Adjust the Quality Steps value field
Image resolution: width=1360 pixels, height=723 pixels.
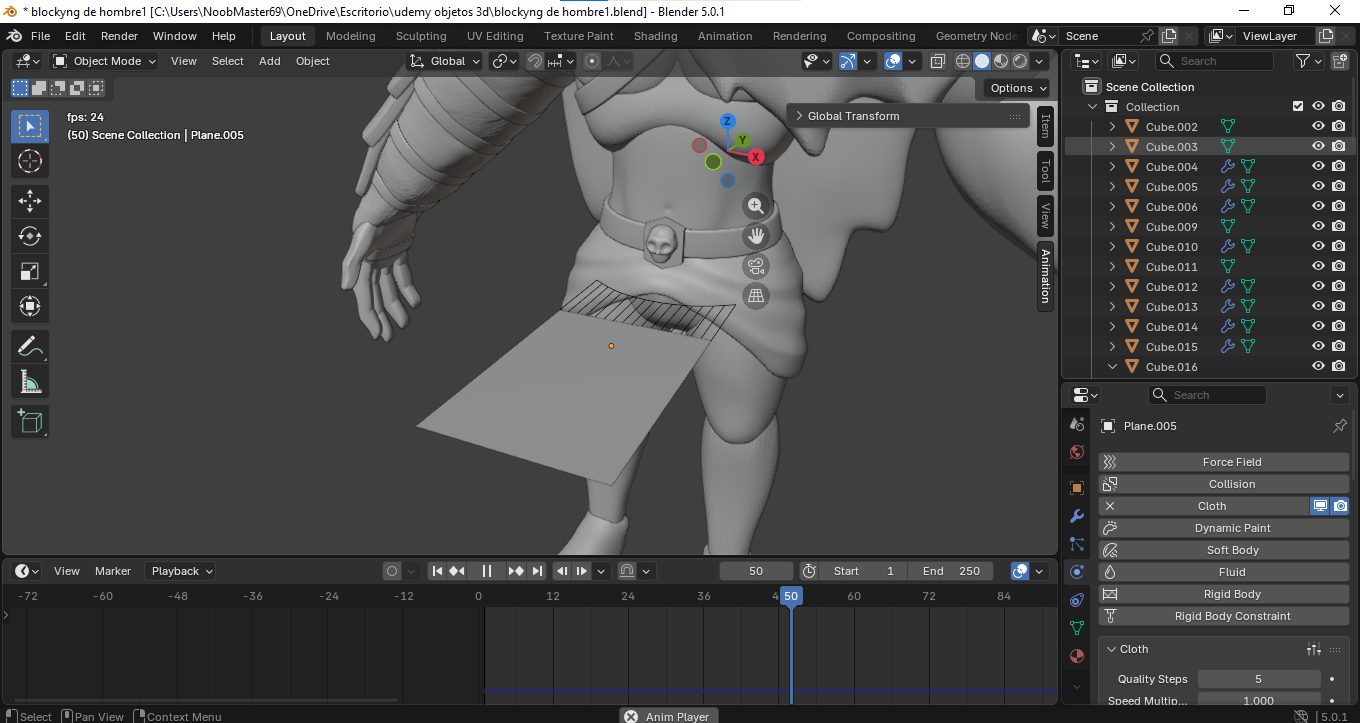tap(1258, 679)
